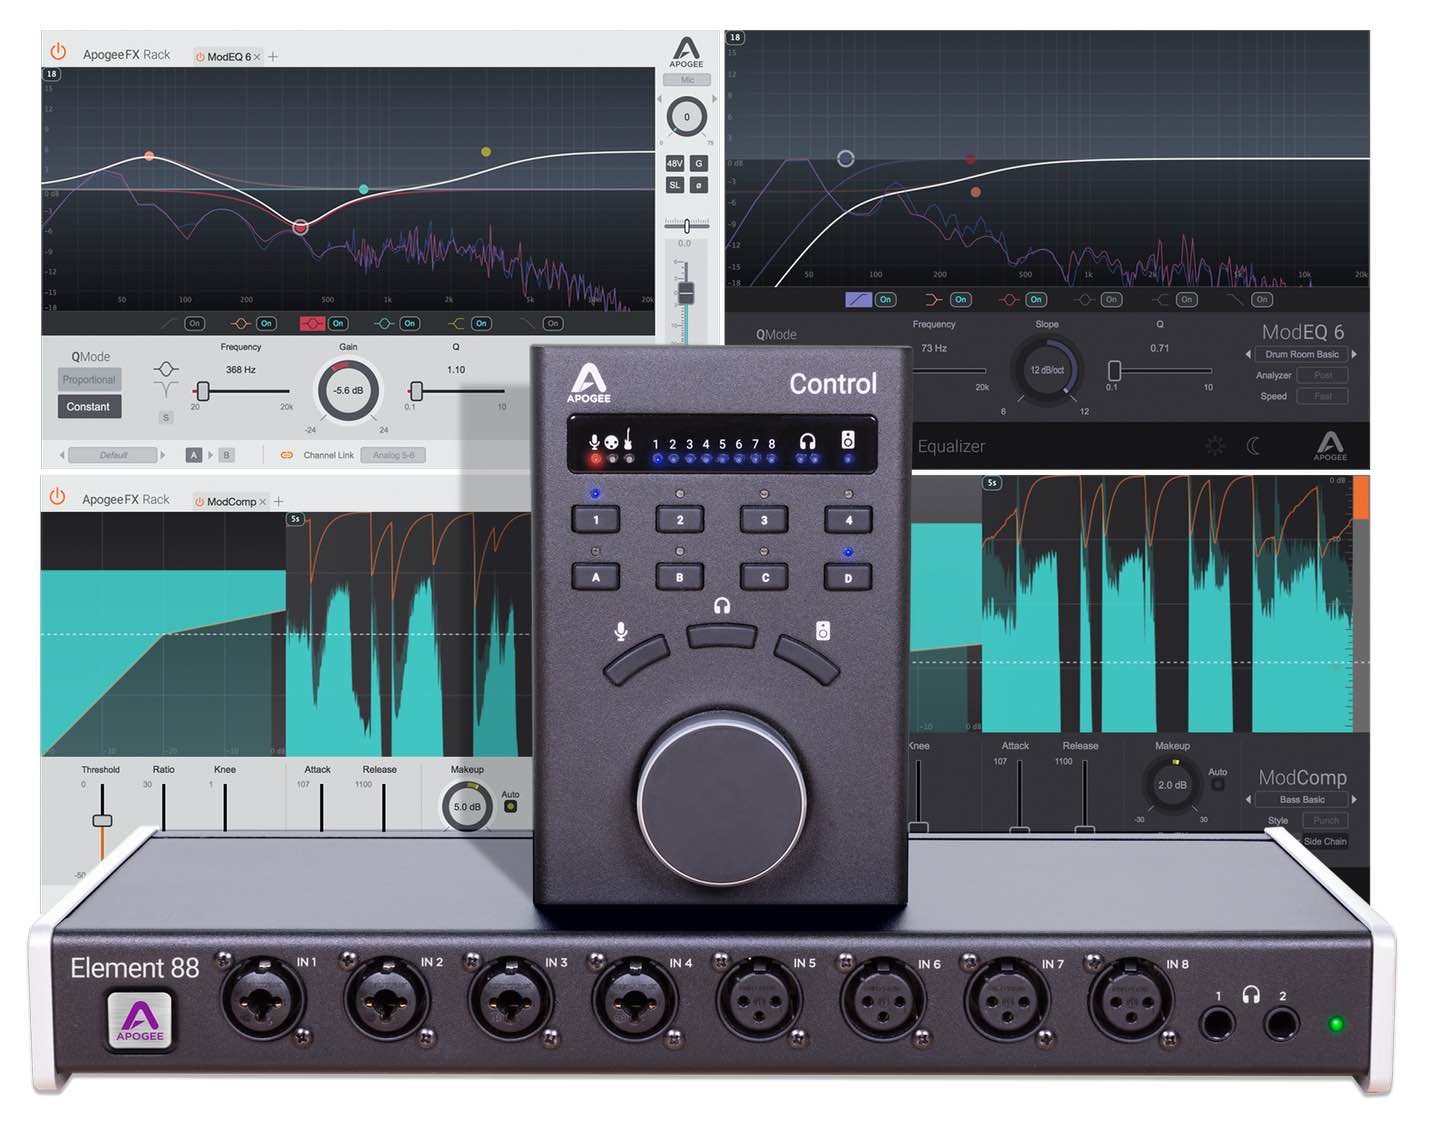Screen dimensions: 1440x1133
Task: Click the orange Channel Link chain icon
Action: tap(287, 455)
